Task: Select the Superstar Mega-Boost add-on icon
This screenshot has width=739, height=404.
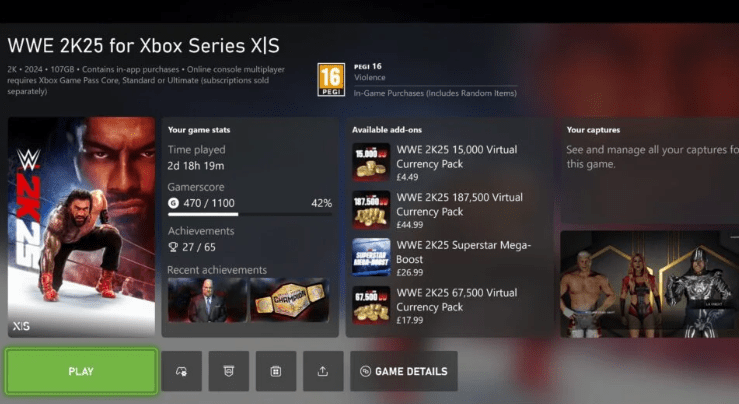Action: pyautogui.click(x=371, y=257)
